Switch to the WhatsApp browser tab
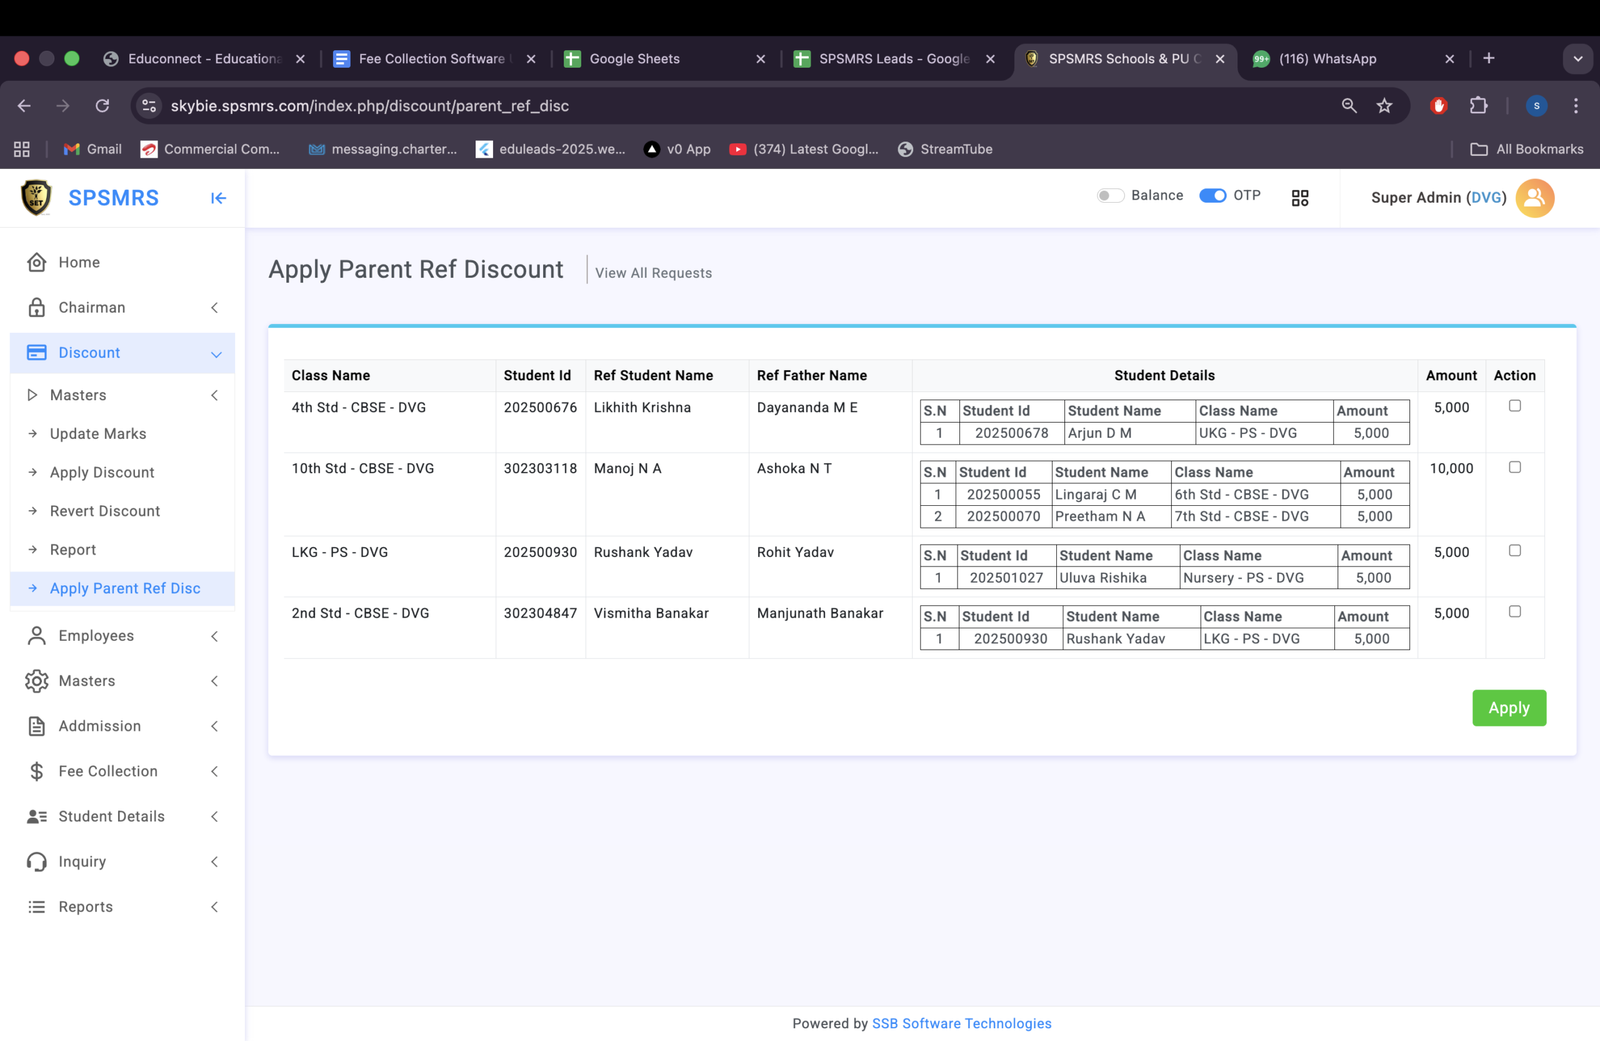This screenshot has width=1600, height=1041. coord(1340,59)
